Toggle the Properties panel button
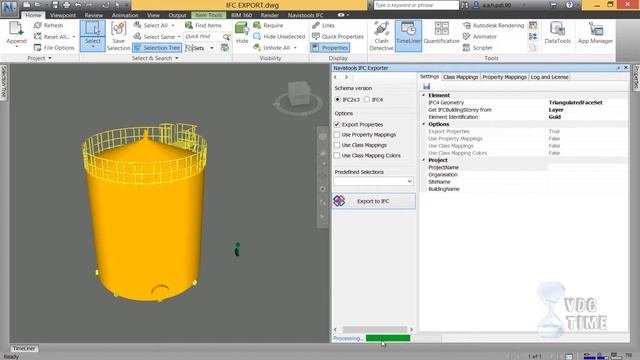This screenshot has width=640, height=360. point(330,48)
